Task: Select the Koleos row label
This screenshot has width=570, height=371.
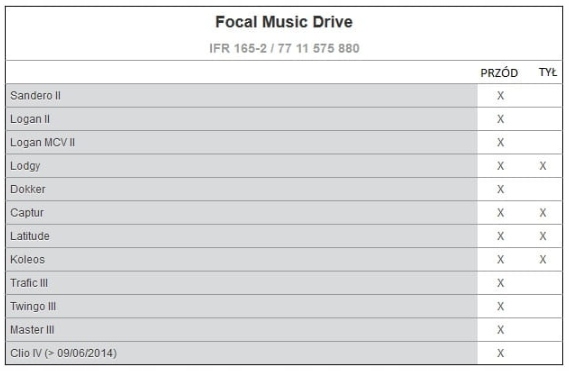Action: click(x=27, y=259)
